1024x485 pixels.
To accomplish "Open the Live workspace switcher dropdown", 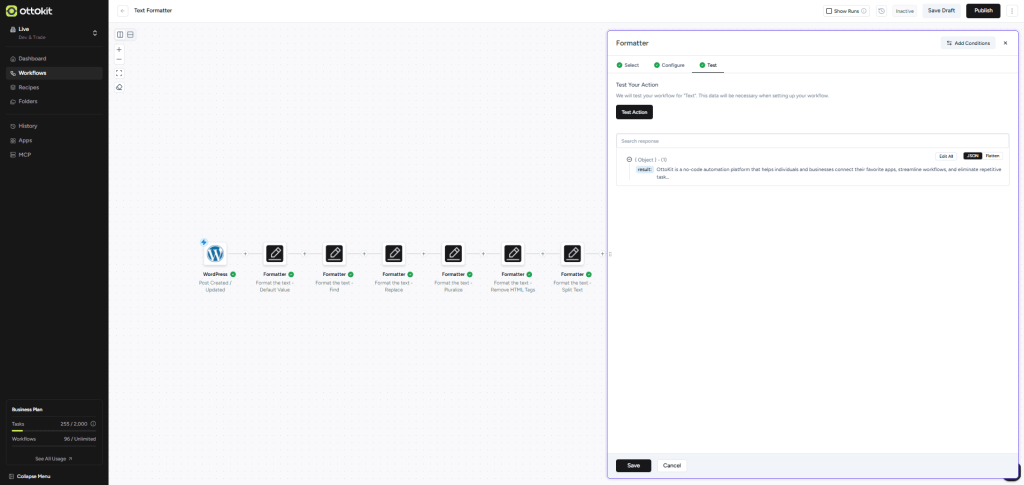I will point(94,33).
